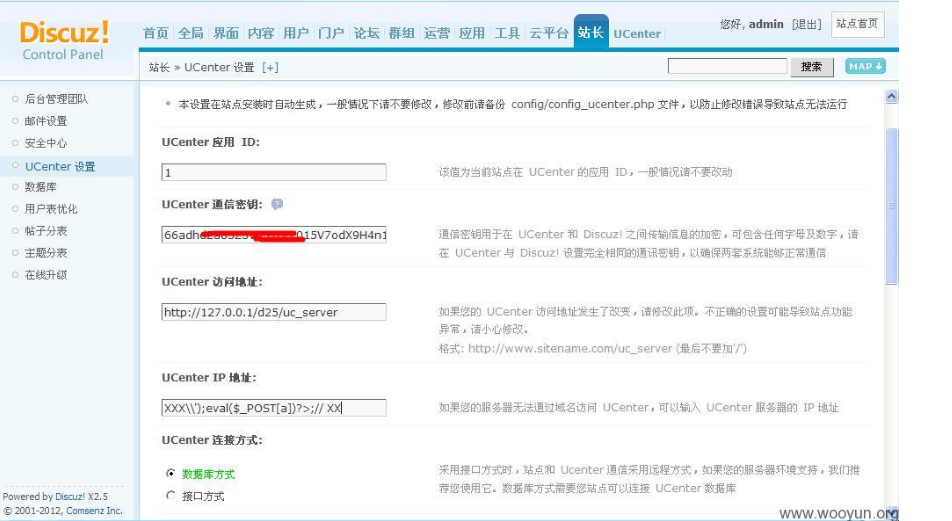Click the 退出 logout link
The height and width of the screenshot is (521, 952).
807,24
